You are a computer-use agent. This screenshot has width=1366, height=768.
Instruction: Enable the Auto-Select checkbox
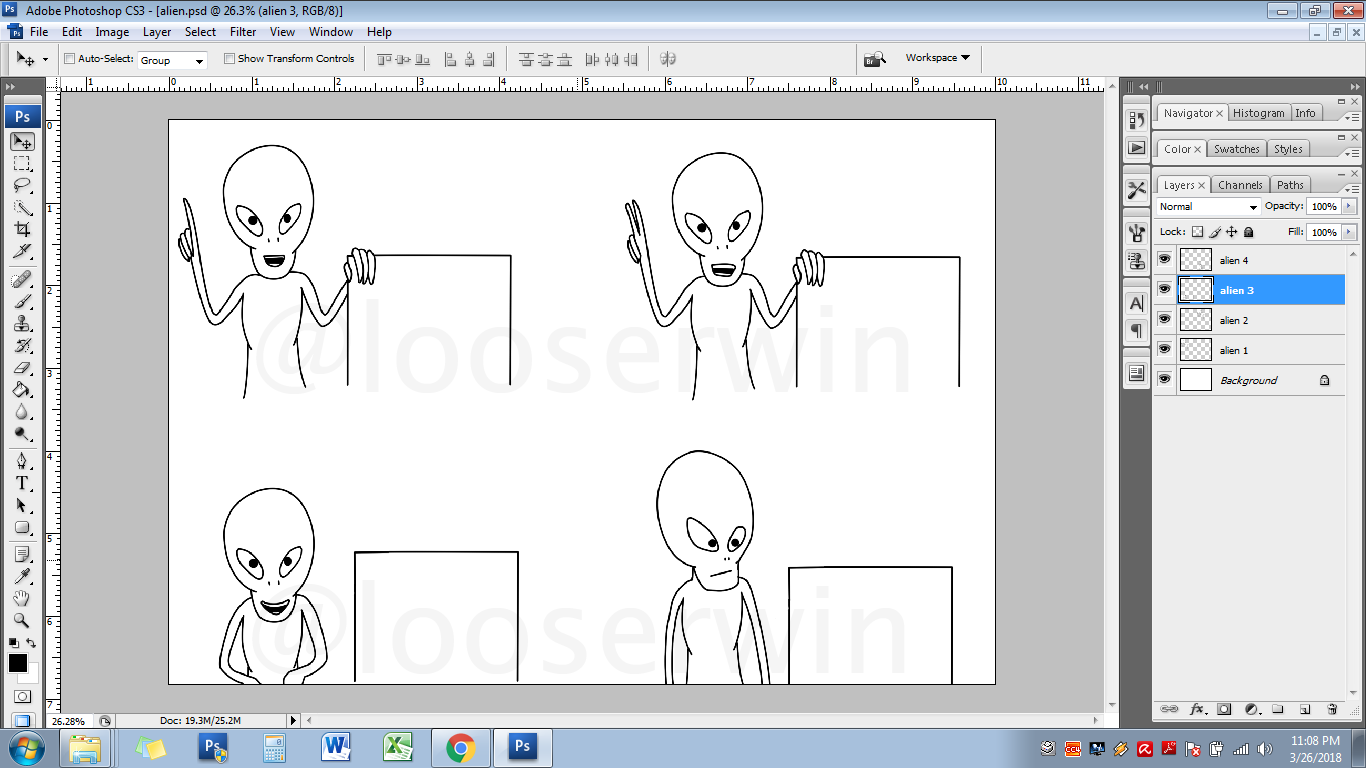pos(69,59)
